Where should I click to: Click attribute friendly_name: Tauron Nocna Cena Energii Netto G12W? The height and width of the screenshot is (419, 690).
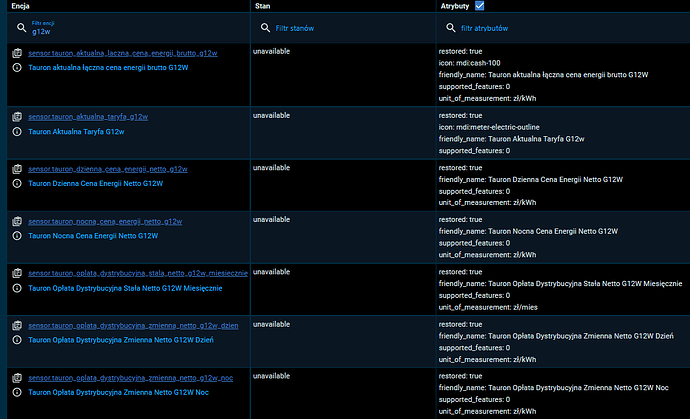click(x=528, y=231)
